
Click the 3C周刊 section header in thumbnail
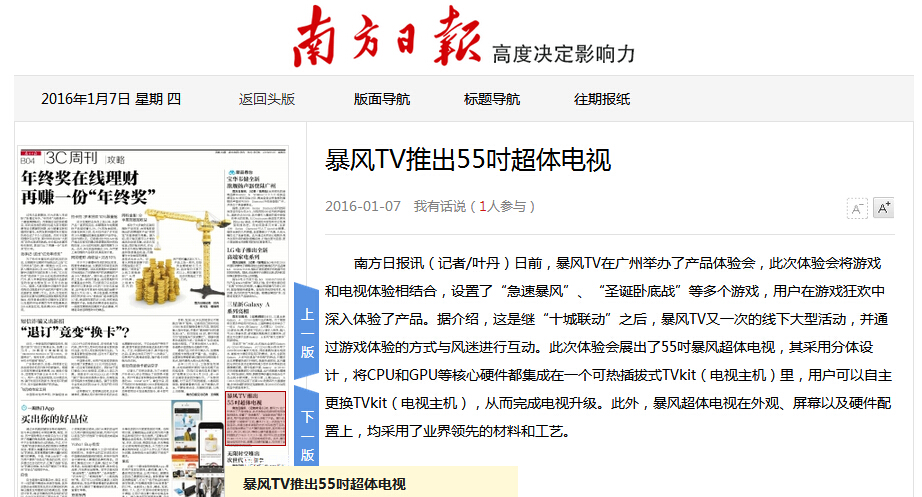(71, 158)
